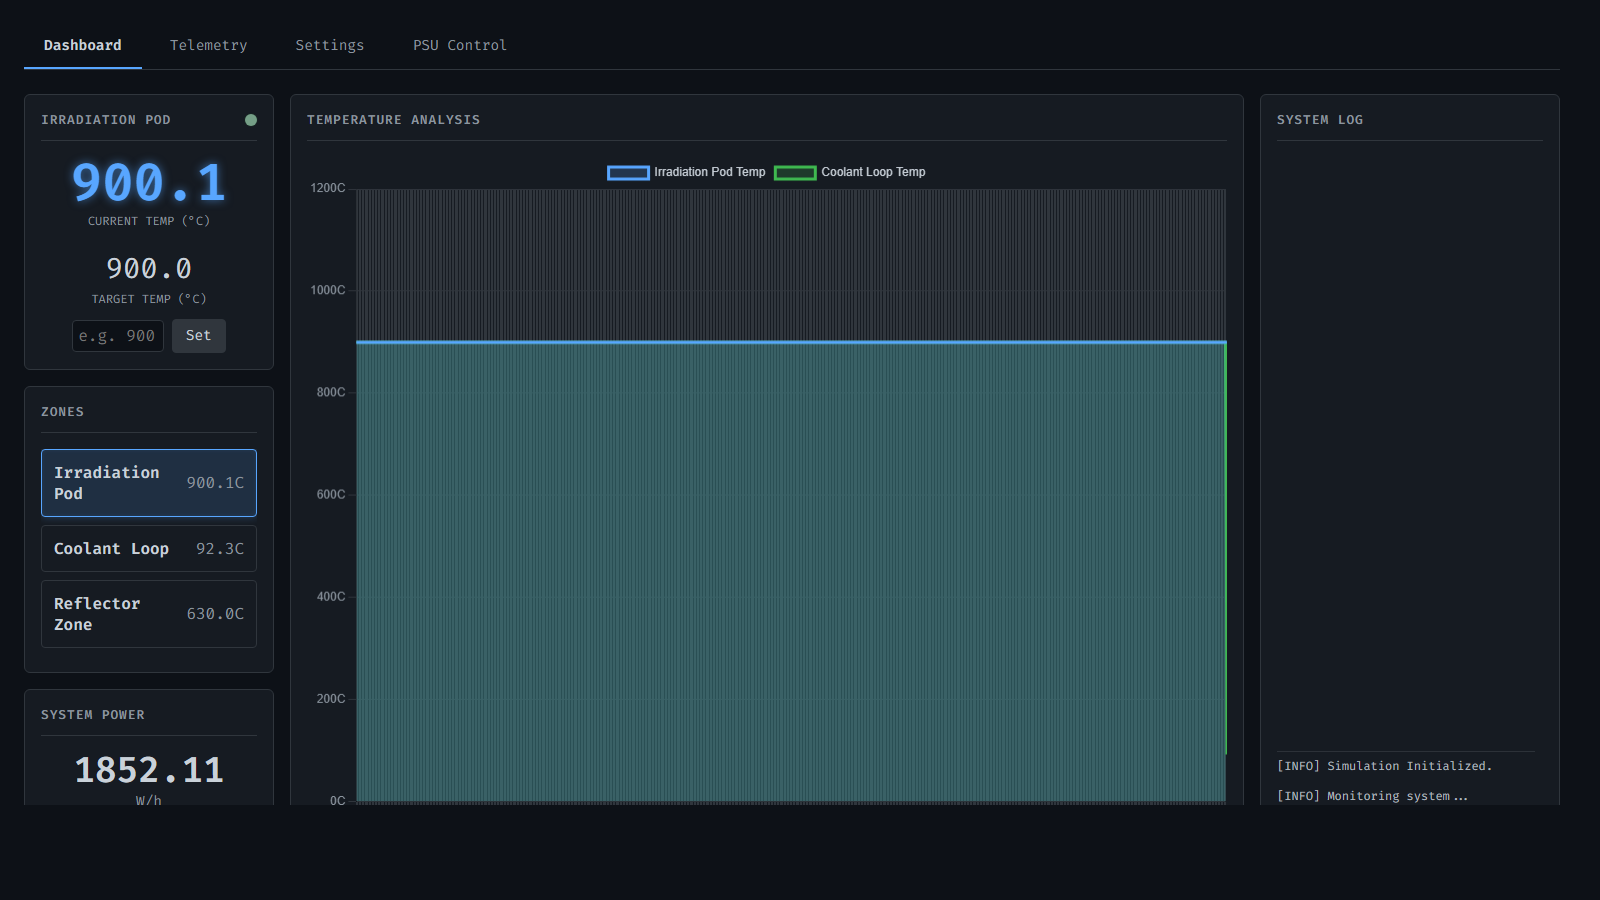The image size is (1600, 900).
Task: Click the 600C axis label on chart
Action: (x=331, y=494)
